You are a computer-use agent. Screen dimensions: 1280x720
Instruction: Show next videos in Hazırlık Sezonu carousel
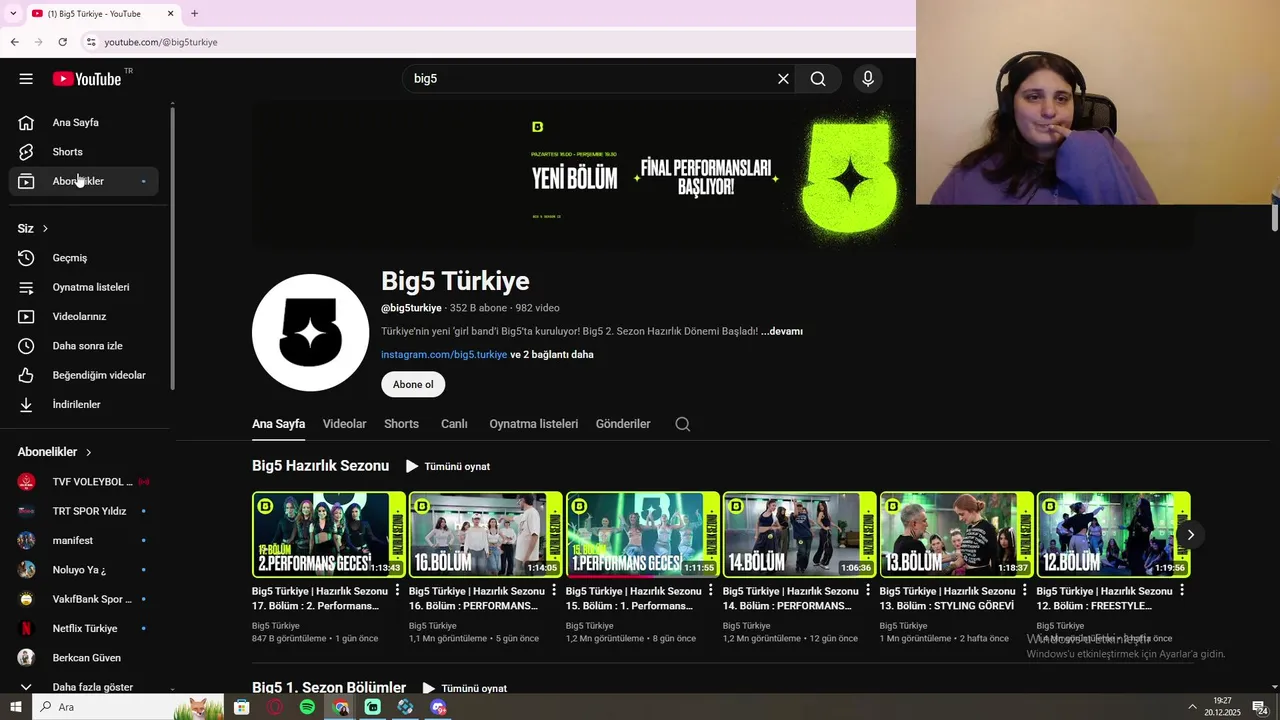[x=1190, y=535]
